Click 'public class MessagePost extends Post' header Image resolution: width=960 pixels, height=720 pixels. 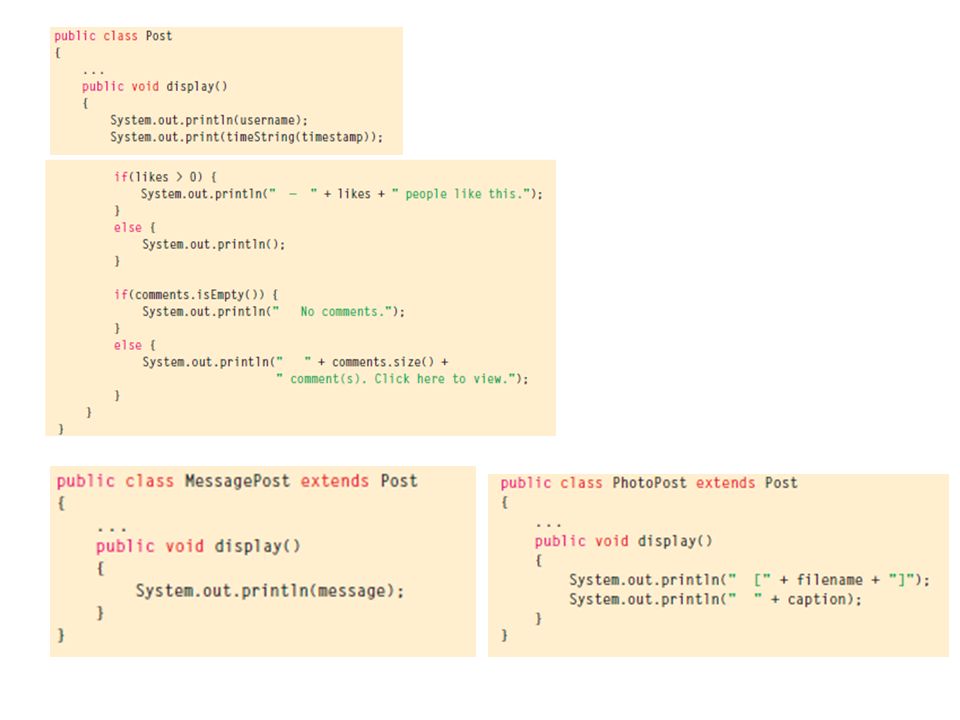click(x=237, y=481)
